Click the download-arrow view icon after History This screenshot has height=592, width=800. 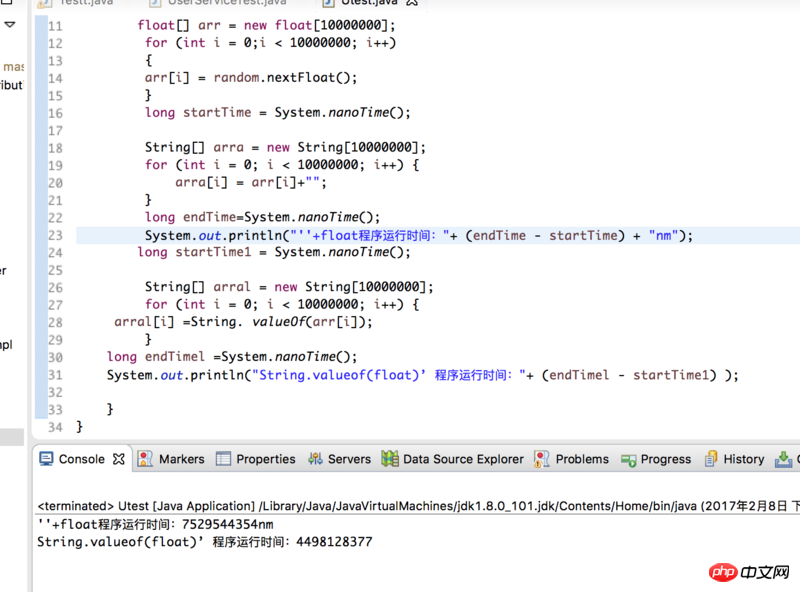[x=783, y=459]
